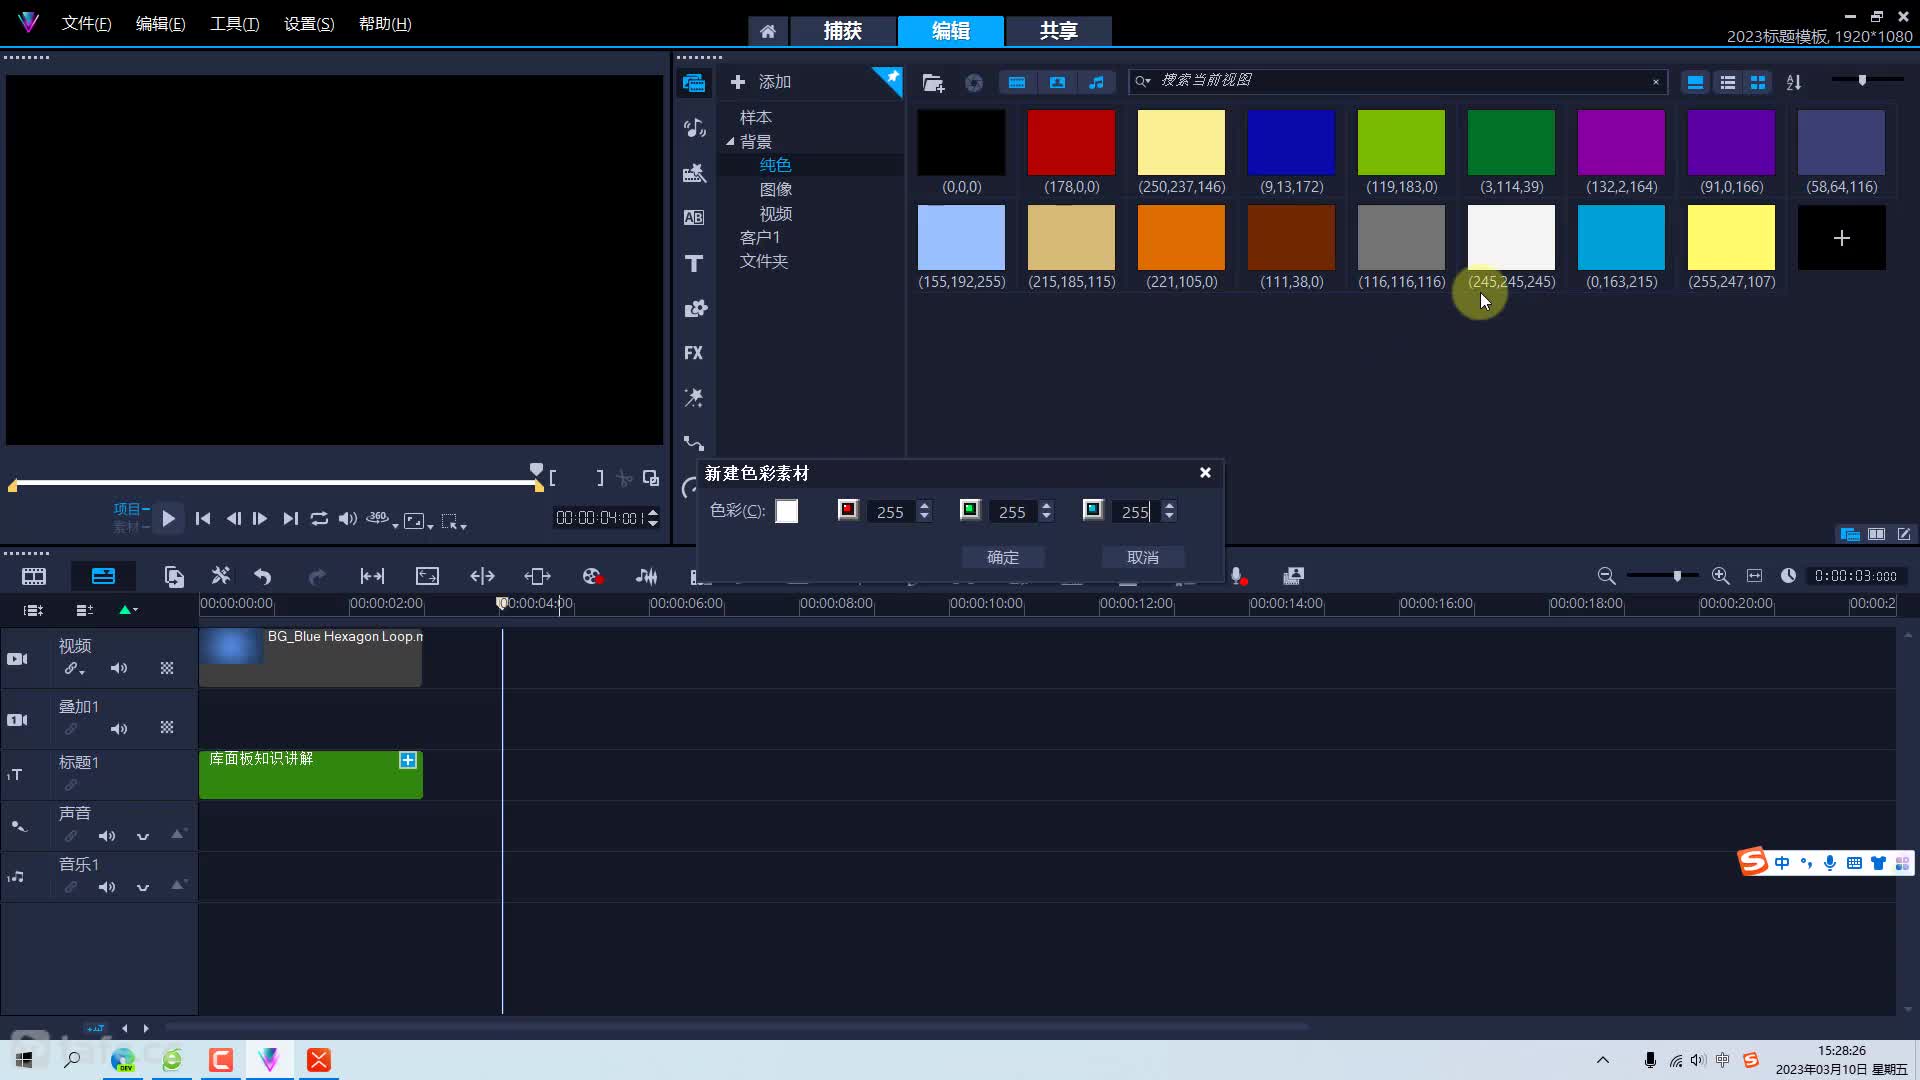
Task: Confirm with 确定 in color dialog
Action: [x=1003, y=557]
